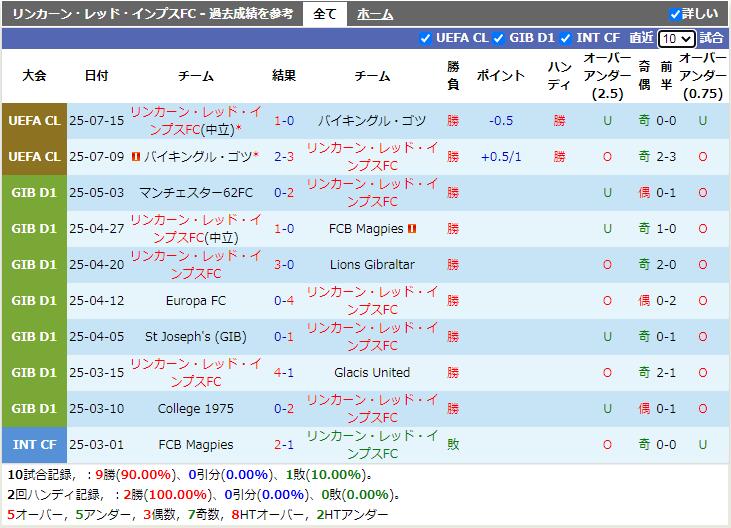This screenshot has width=731, height=528.
Task: Click the オーバーアンダー (0.75) column header
Action: 703,75
